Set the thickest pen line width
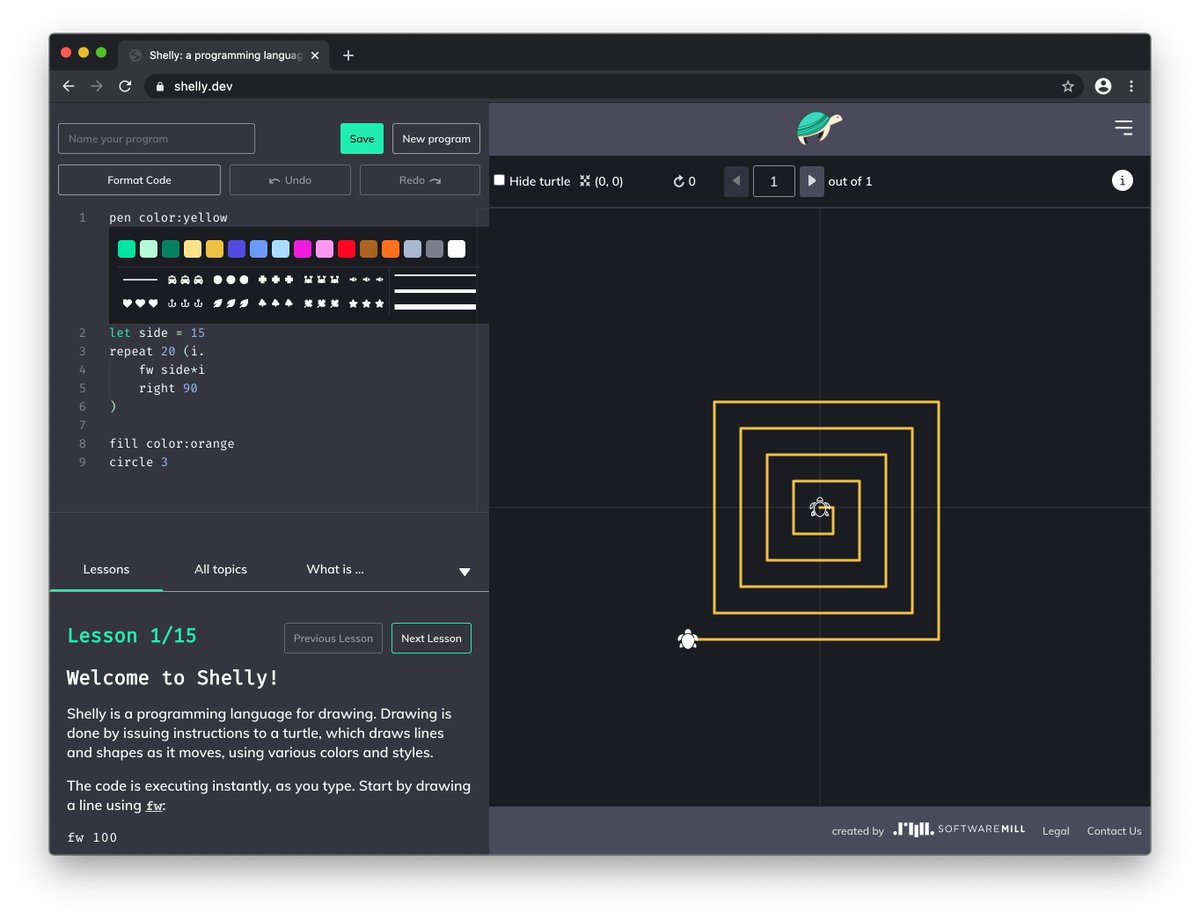1200x920 pixels. [x=435, y=308]
